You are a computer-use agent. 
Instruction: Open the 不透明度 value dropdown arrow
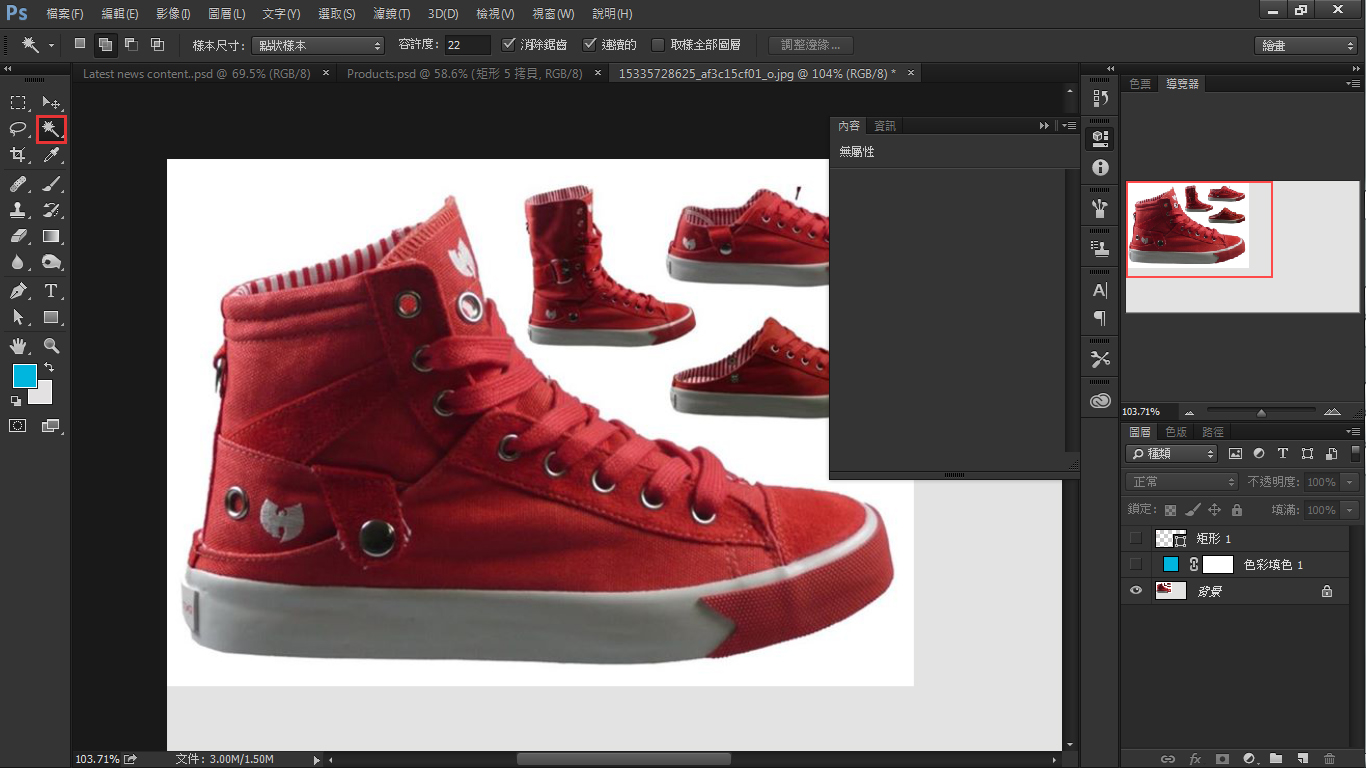[x=1350, y=482]
